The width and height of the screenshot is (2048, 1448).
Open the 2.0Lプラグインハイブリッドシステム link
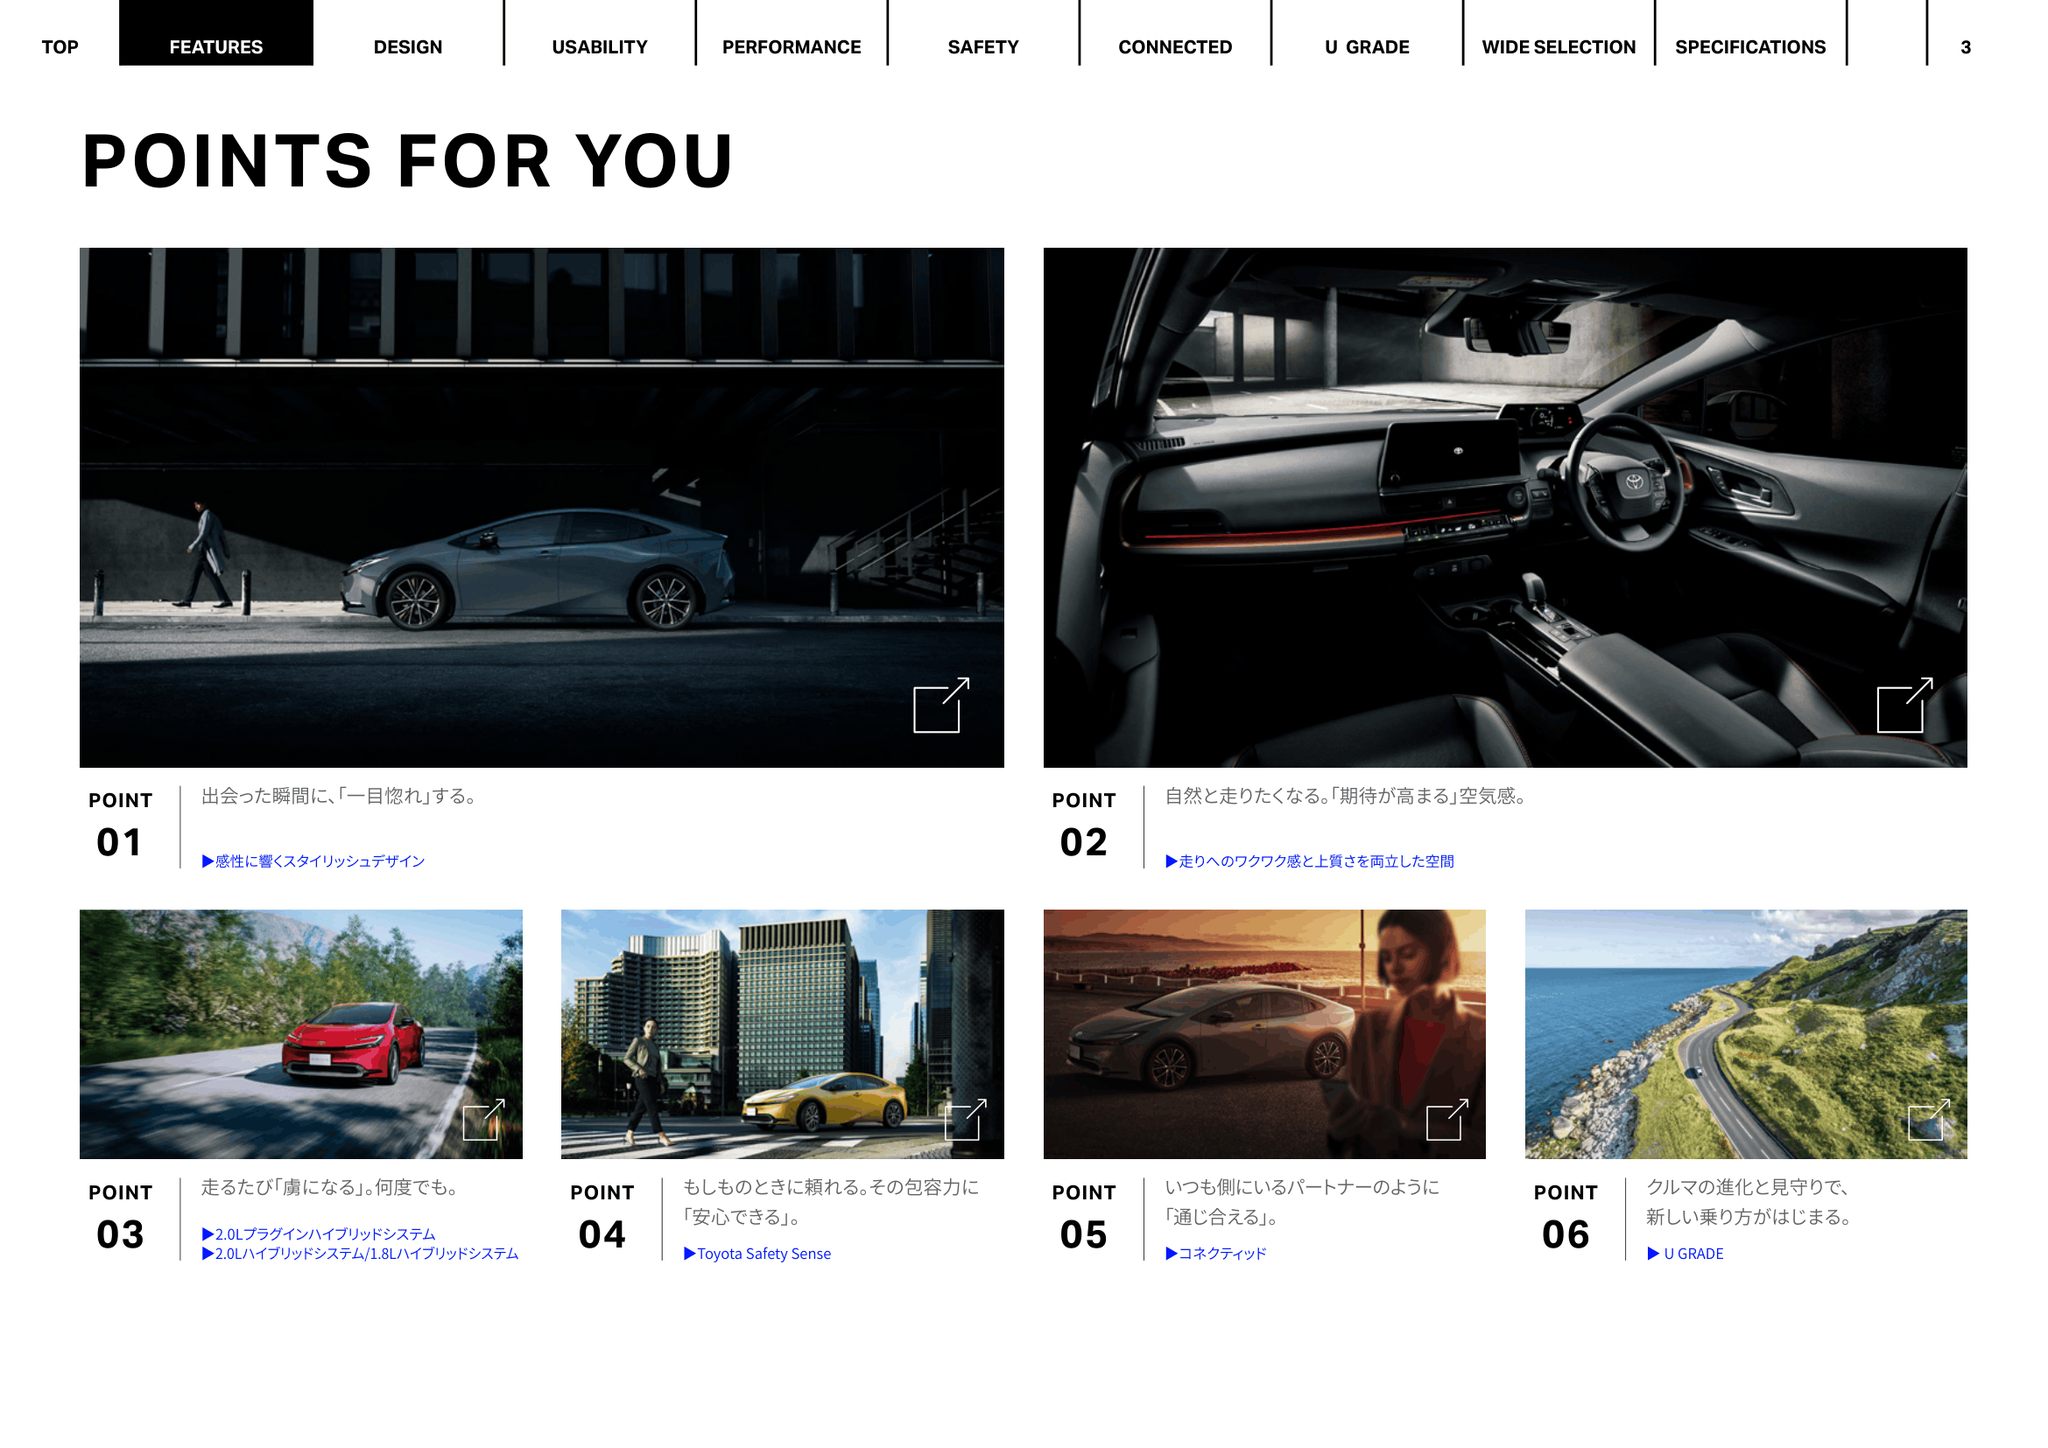(x=318, y=1234)
